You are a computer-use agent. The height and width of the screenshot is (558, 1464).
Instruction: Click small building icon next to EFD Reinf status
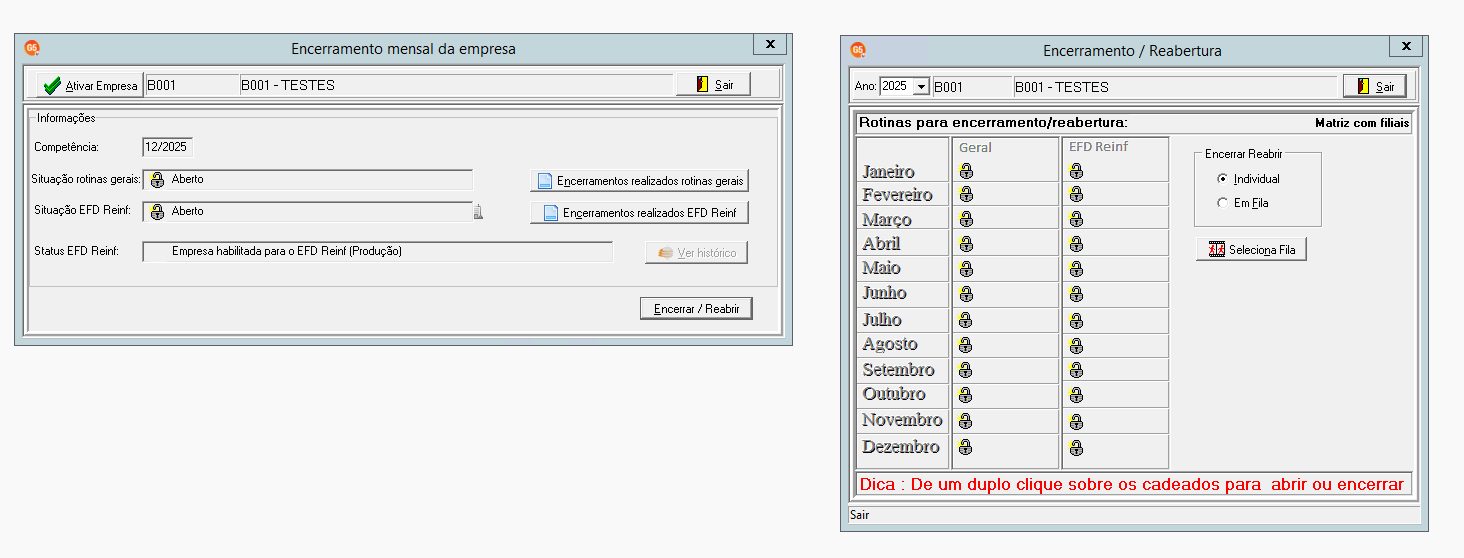(x=478, y=211)
